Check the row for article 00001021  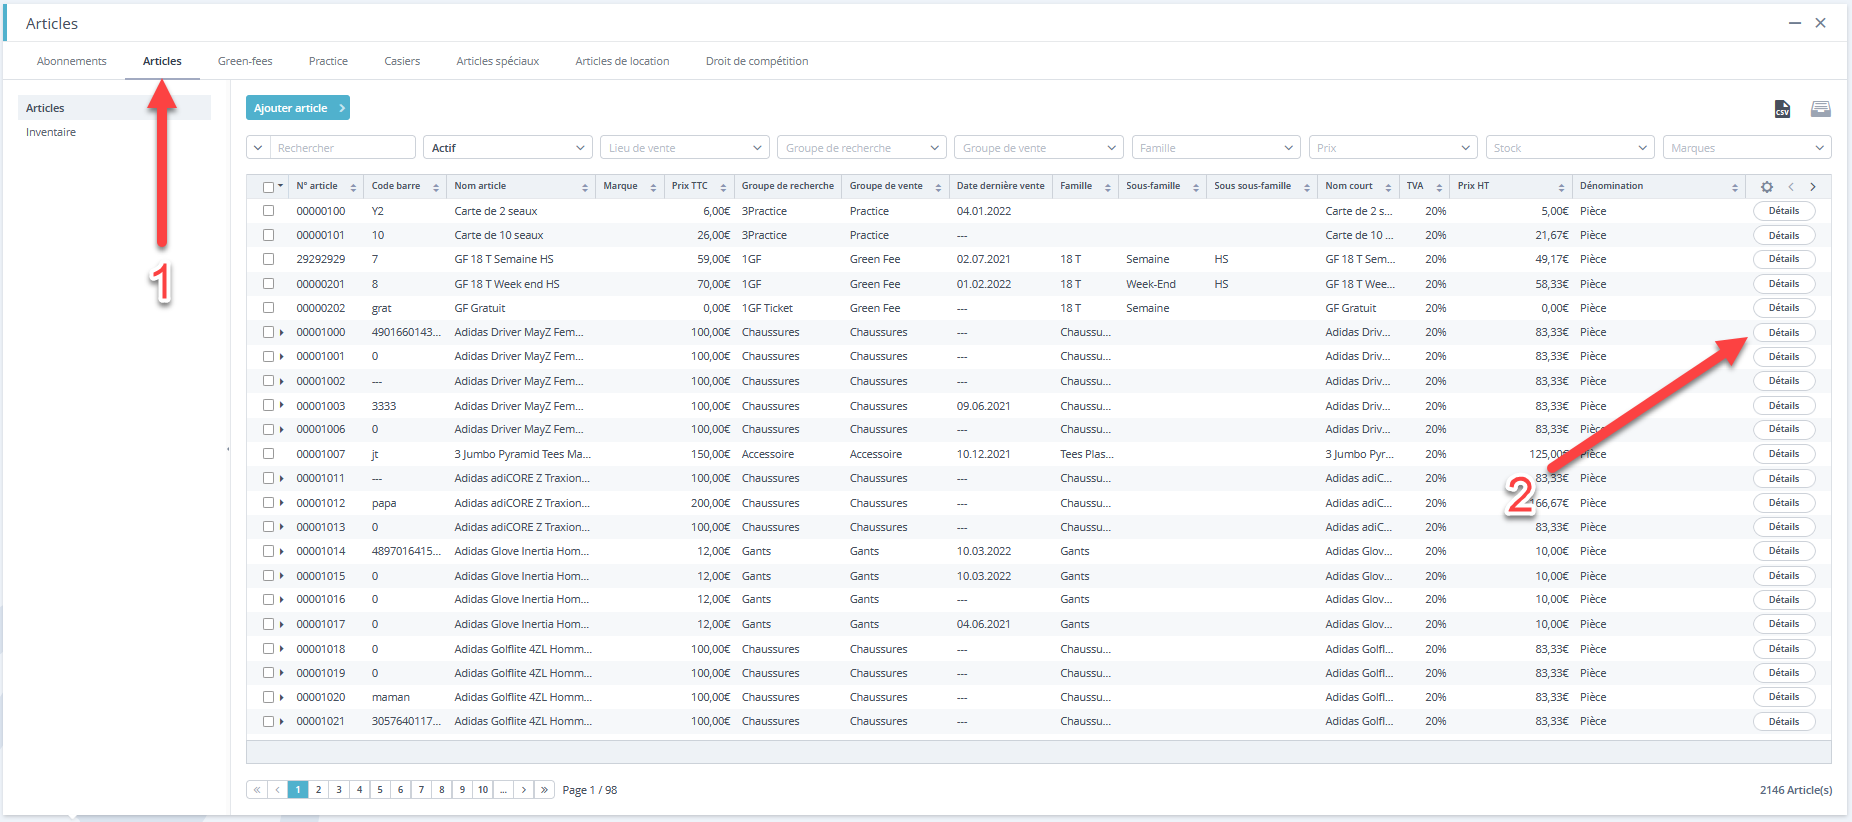coord(268,721)
